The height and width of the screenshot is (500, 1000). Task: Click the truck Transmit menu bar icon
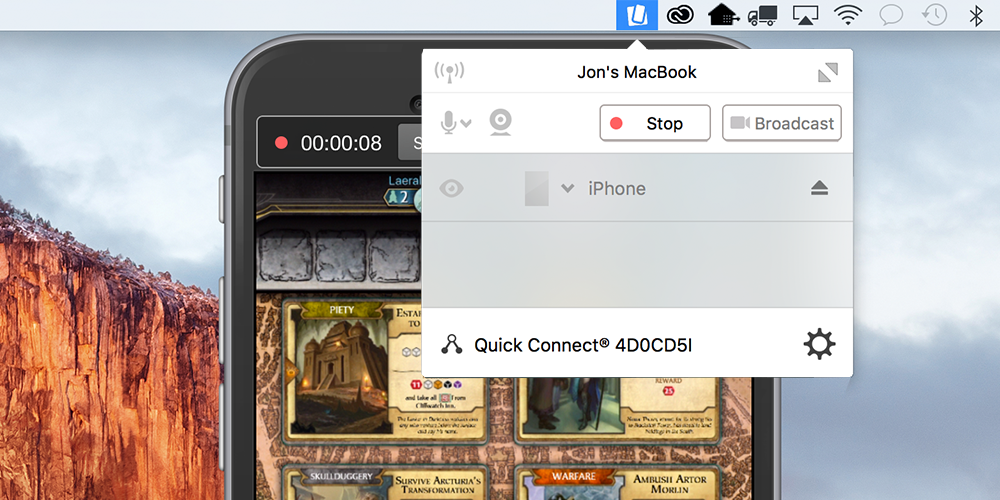[x=762, y=15]
